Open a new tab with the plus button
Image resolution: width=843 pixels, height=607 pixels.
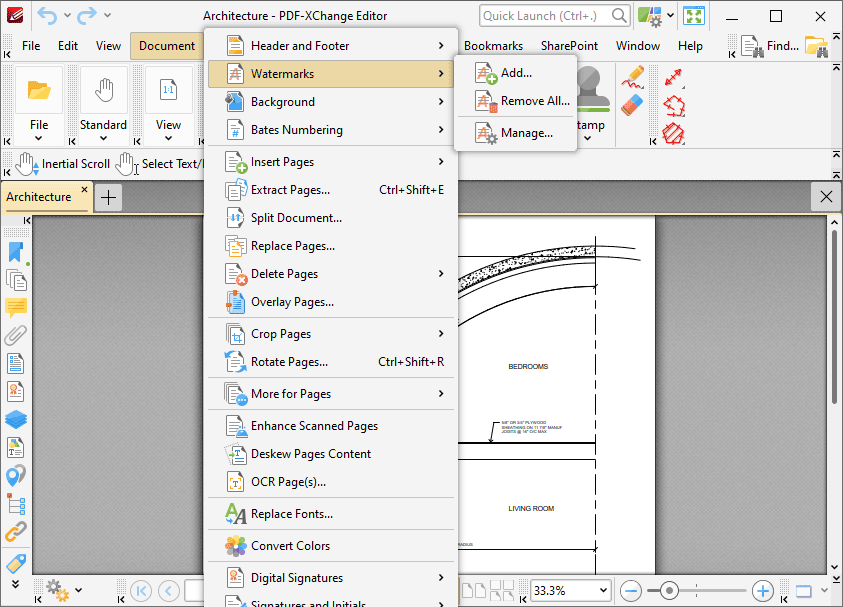tap(109, 197)
